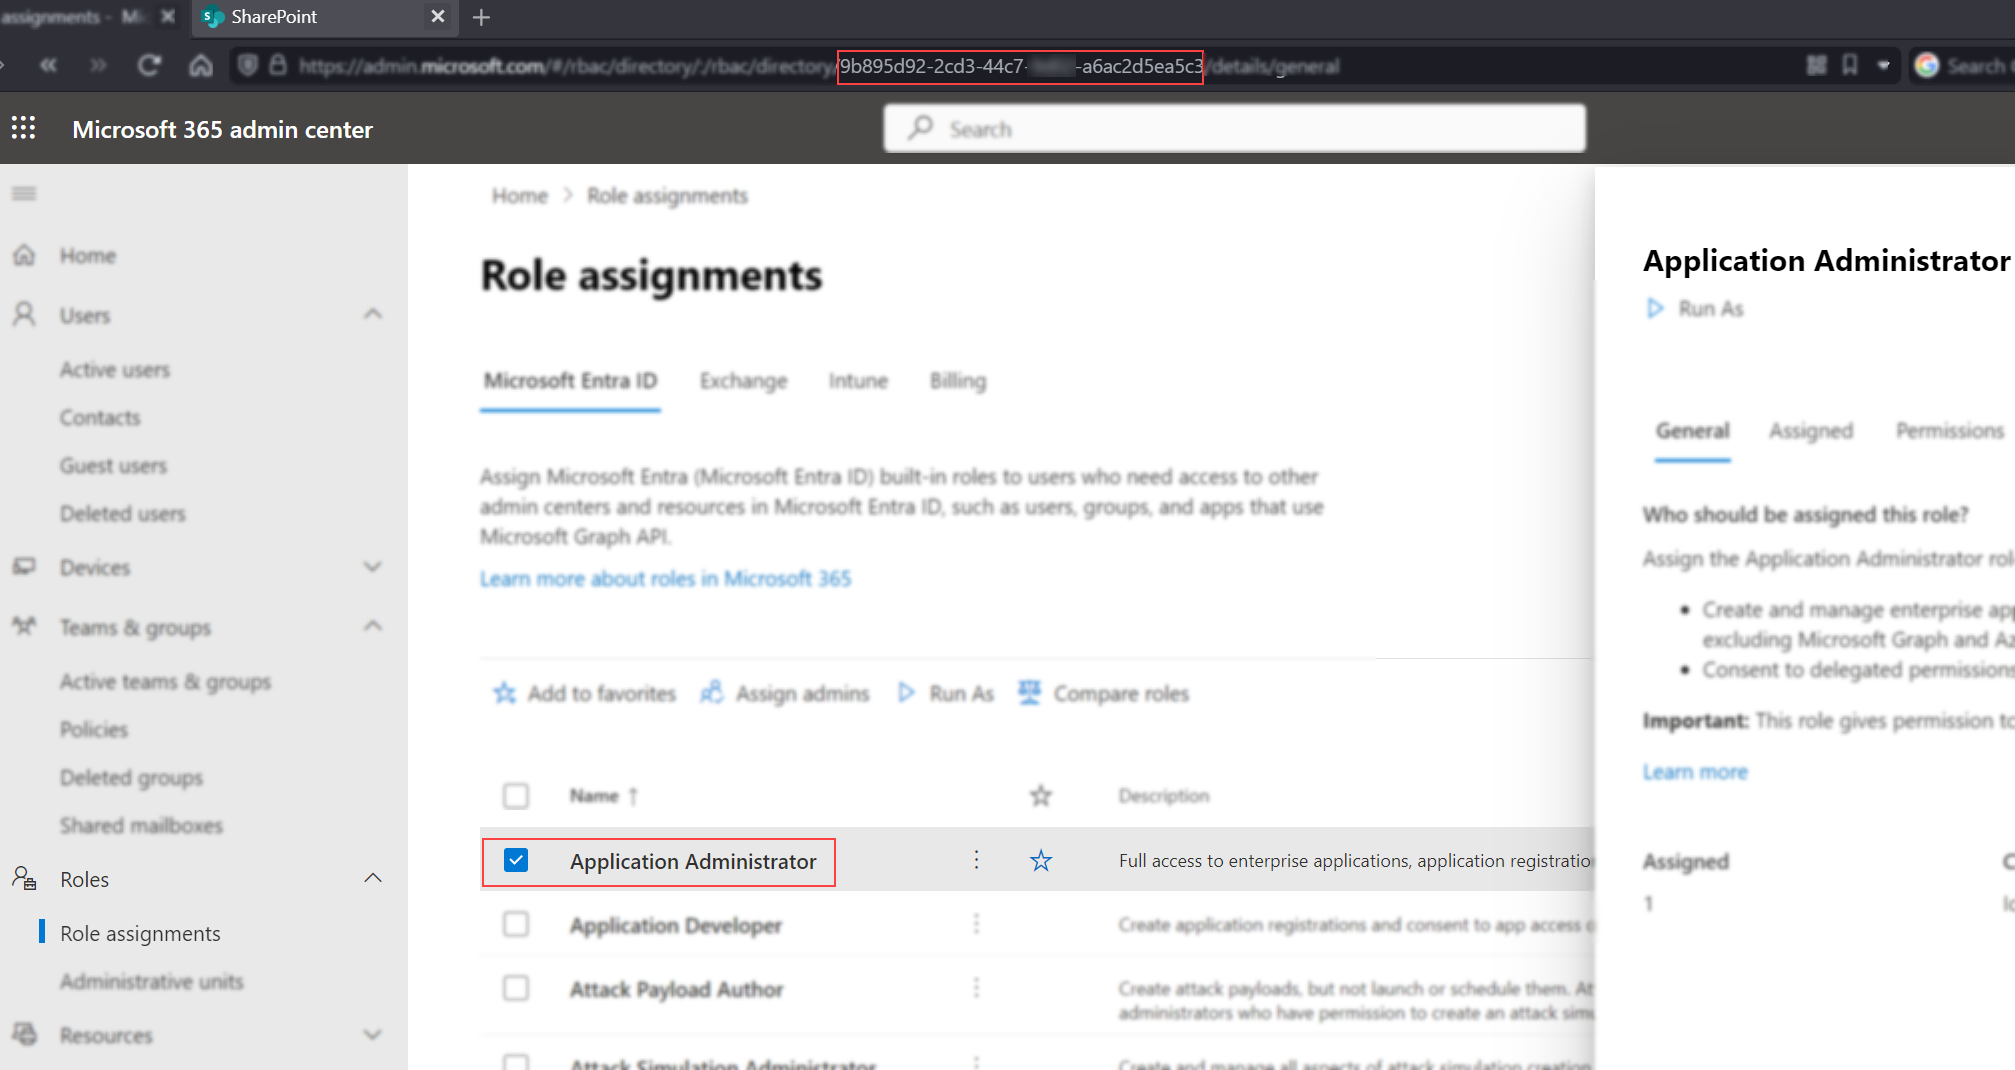
Task: Toggle the select-all checkbox in header
Action: click(x=516, y=796)
